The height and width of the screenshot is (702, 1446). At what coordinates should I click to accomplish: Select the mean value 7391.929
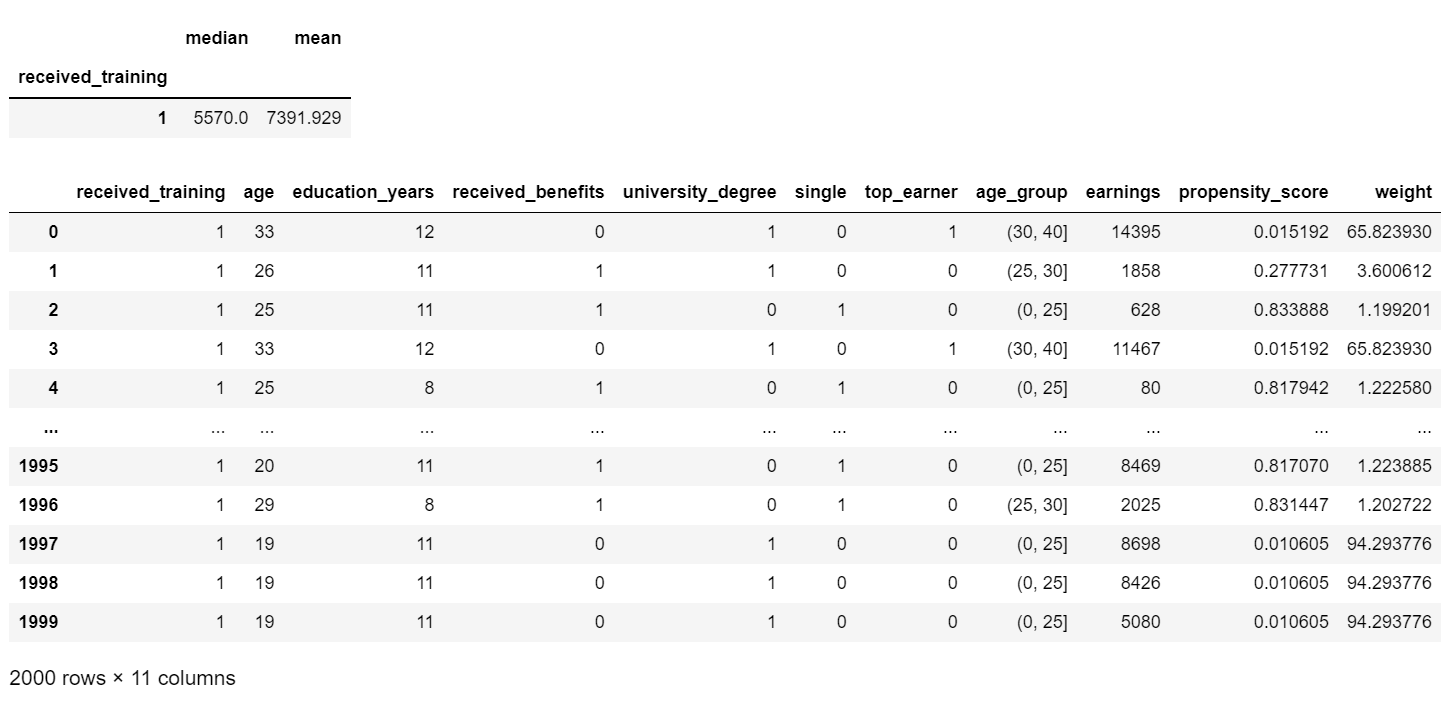(304, 118)
